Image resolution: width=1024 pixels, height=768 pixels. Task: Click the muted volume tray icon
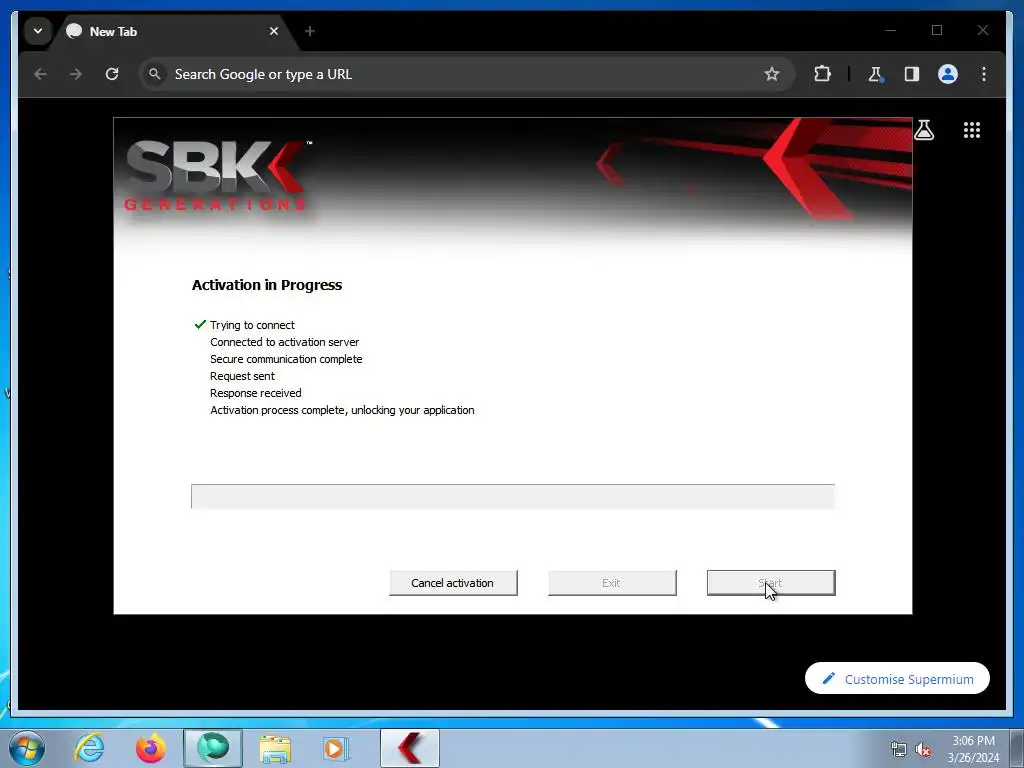pos(923,749)
